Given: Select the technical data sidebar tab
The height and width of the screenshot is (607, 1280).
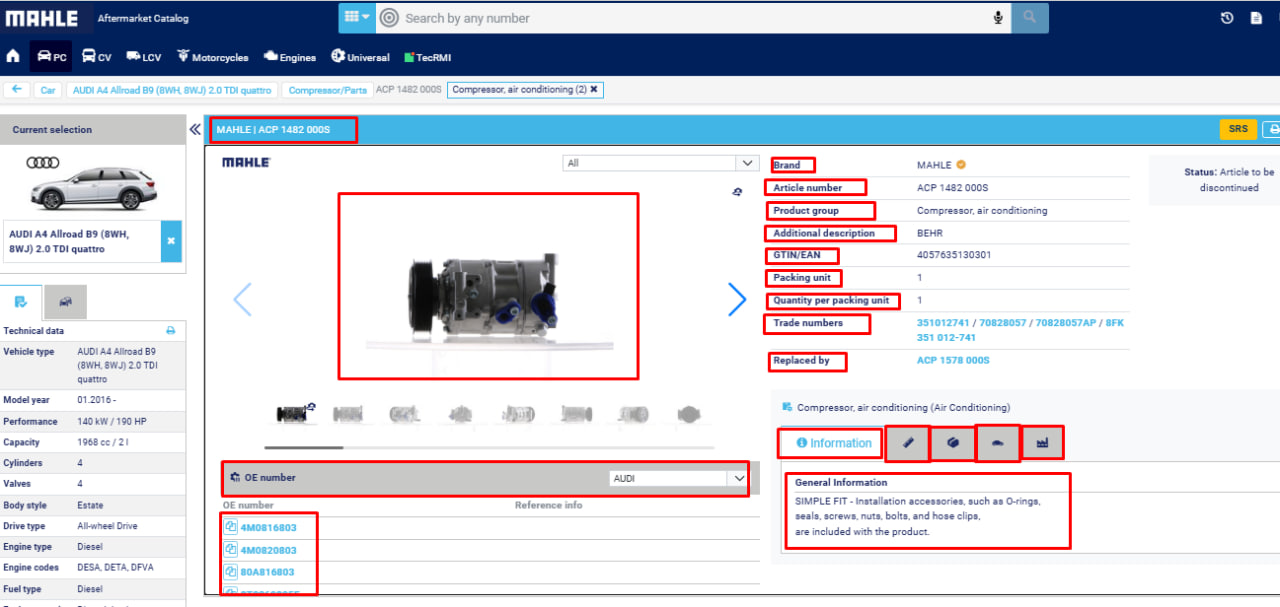Looking at the screenshot, I should (21, 301).
